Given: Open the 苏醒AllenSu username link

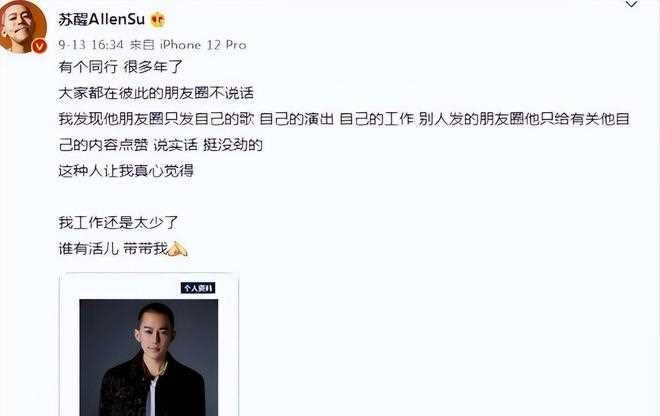Looking at the screenshot, I should [101, 19].
